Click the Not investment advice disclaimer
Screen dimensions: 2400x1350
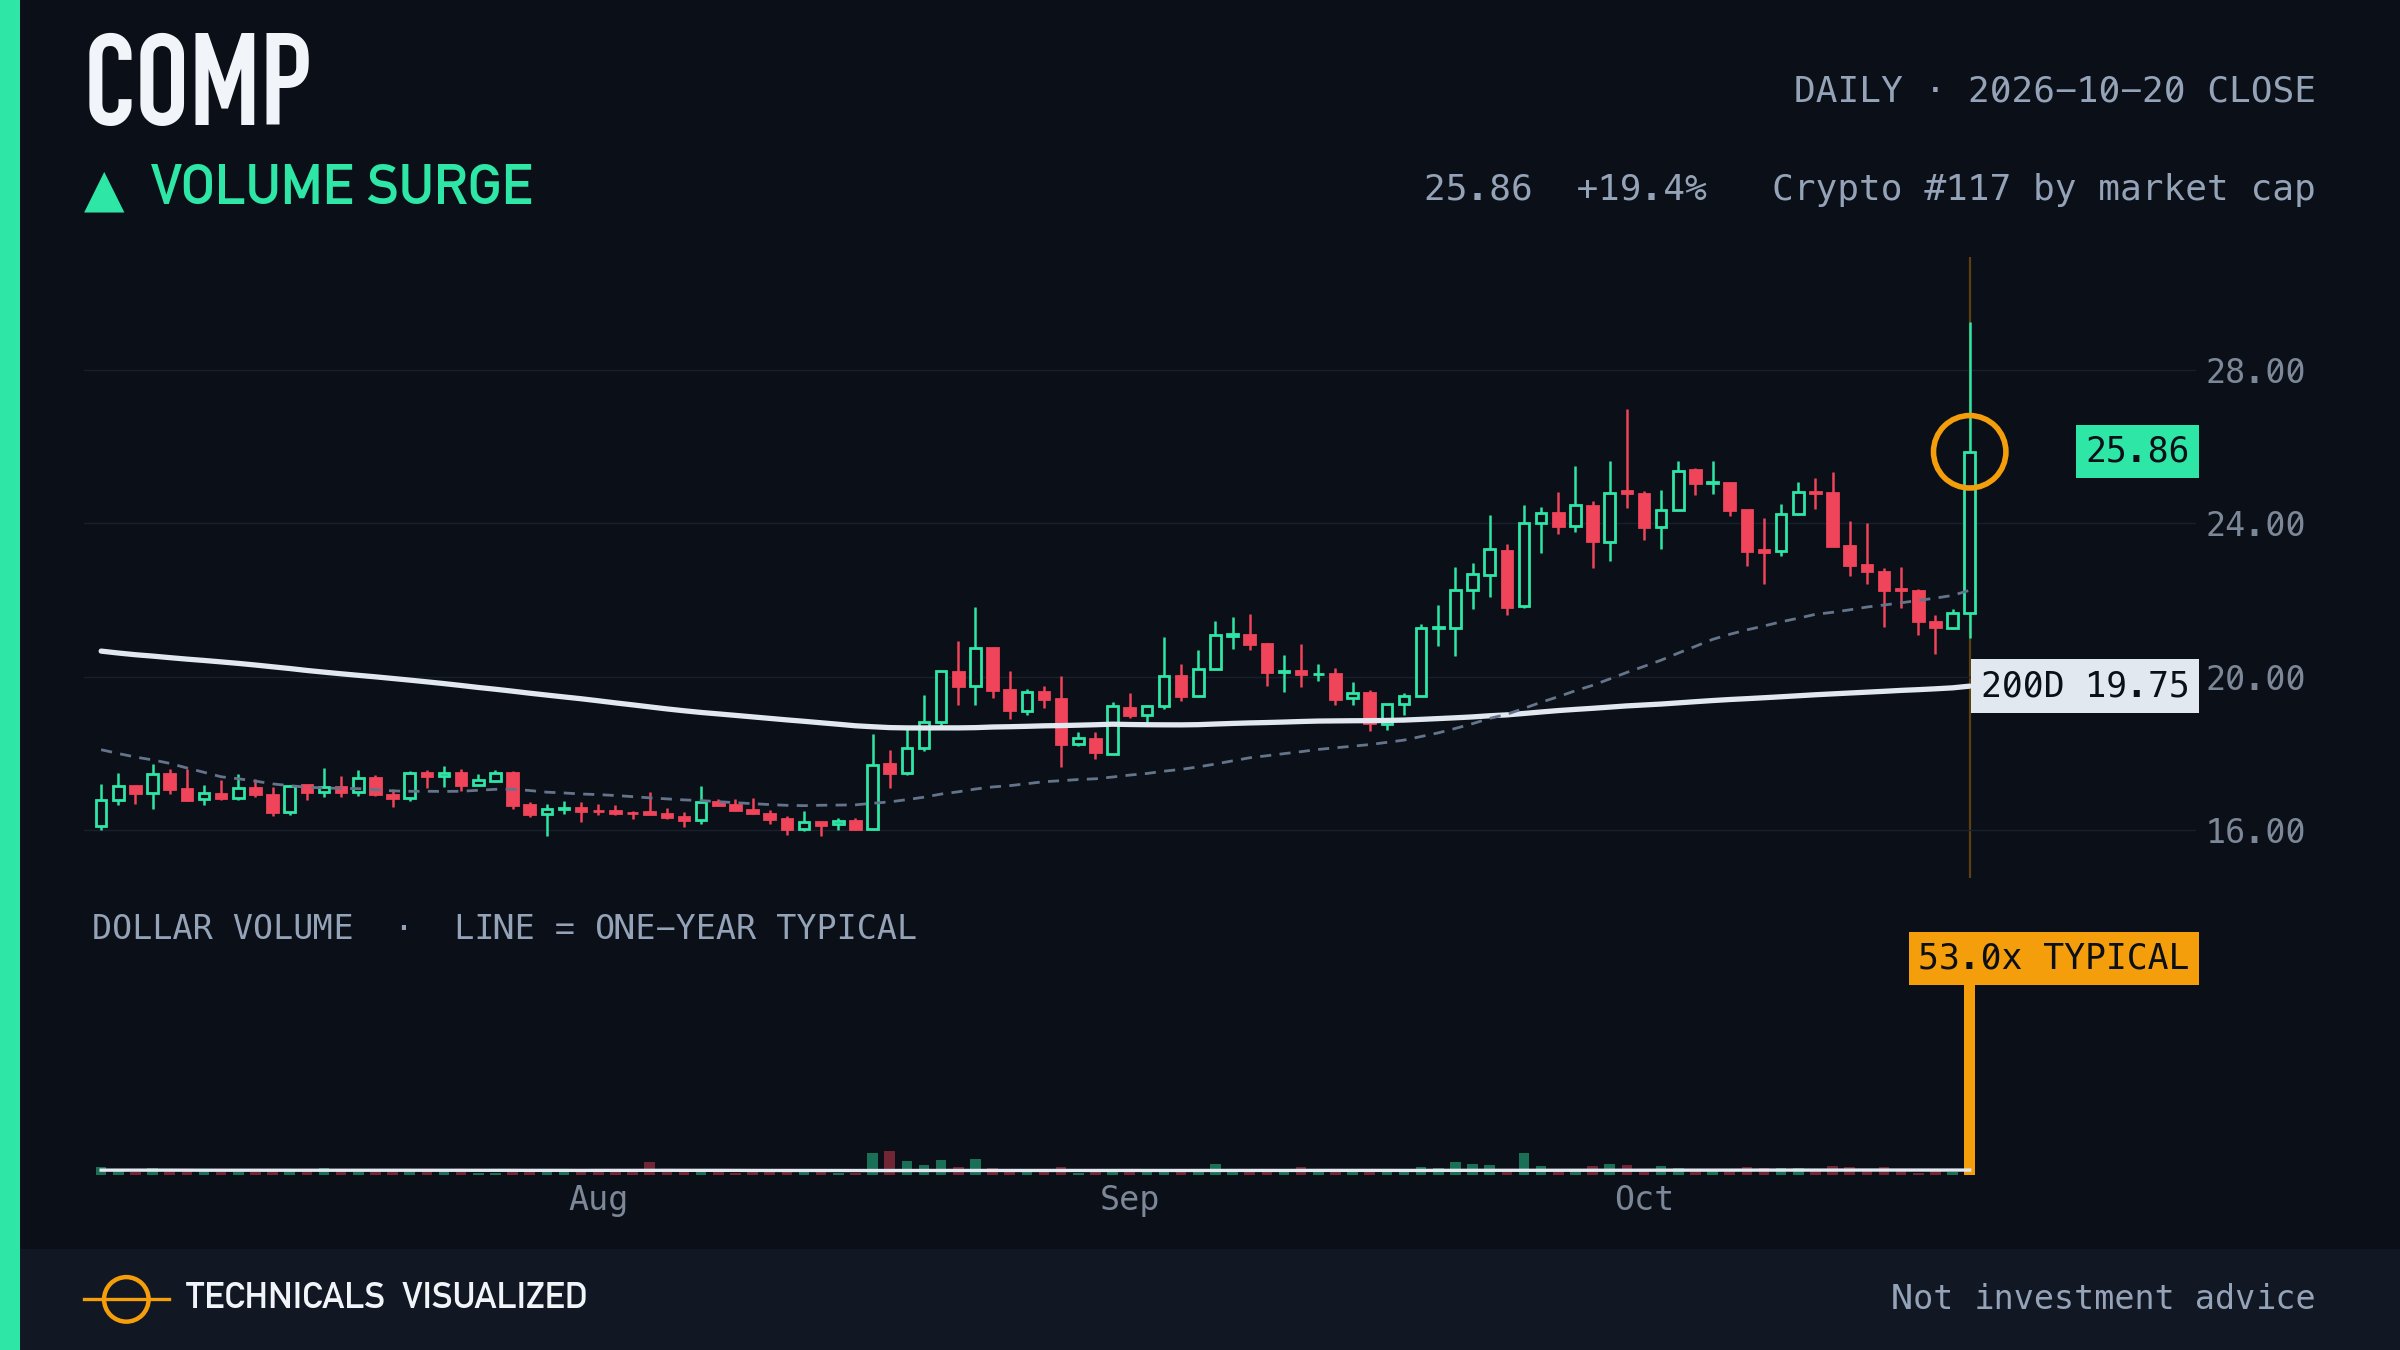pos(2102,1298)
